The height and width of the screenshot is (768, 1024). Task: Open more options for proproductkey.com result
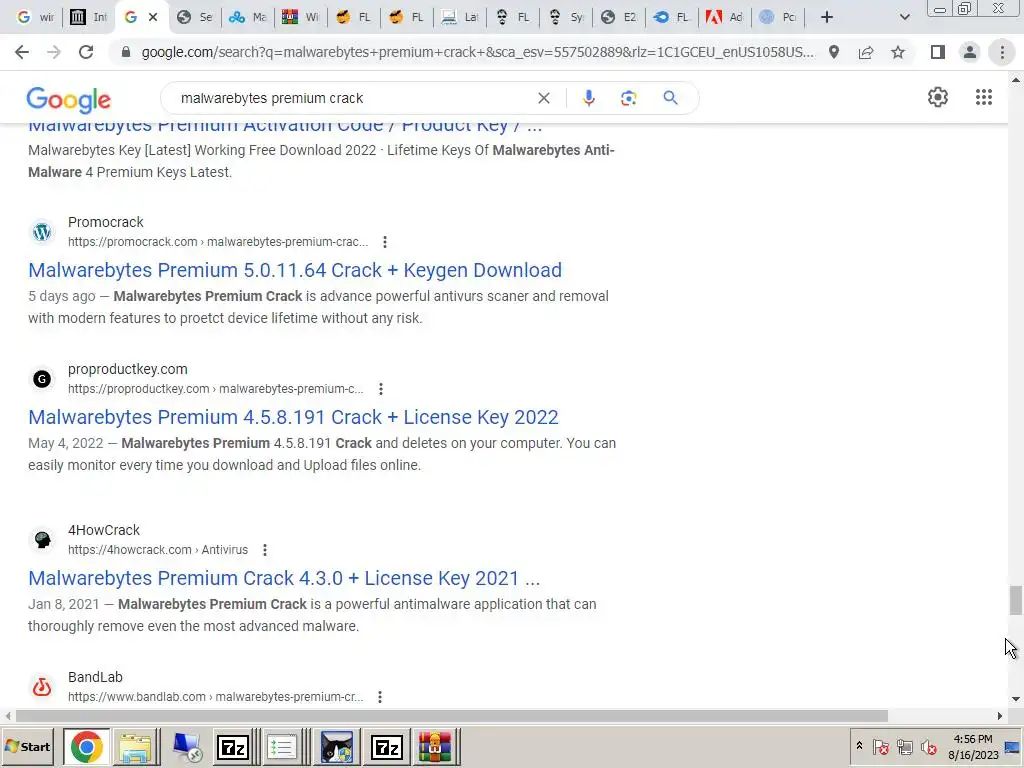point(381,389)
